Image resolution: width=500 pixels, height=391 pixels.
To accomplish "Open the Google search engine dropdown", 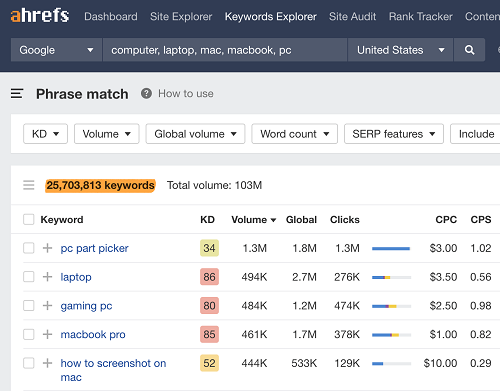I will 56,50.
